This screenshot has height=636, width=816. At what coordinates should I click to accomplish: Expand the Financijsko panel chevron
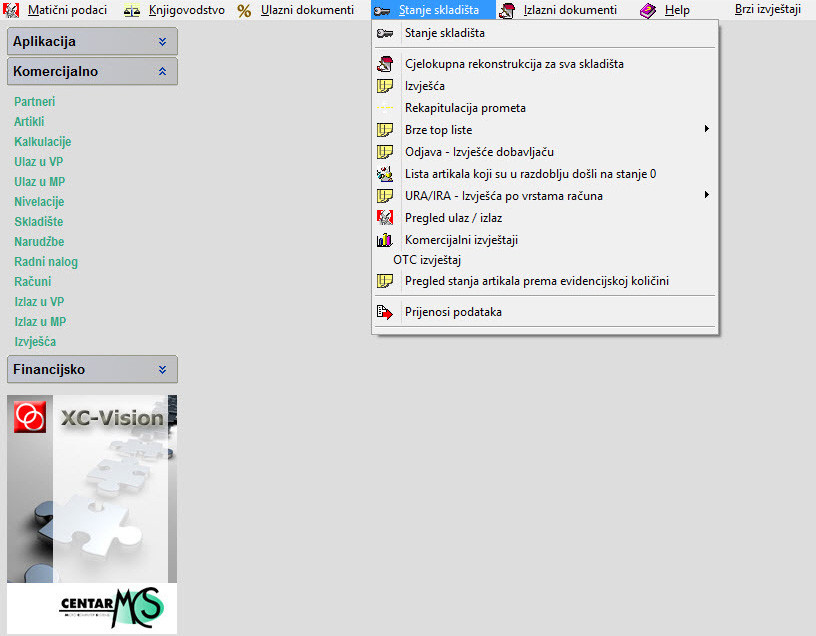tap(162, 370)
